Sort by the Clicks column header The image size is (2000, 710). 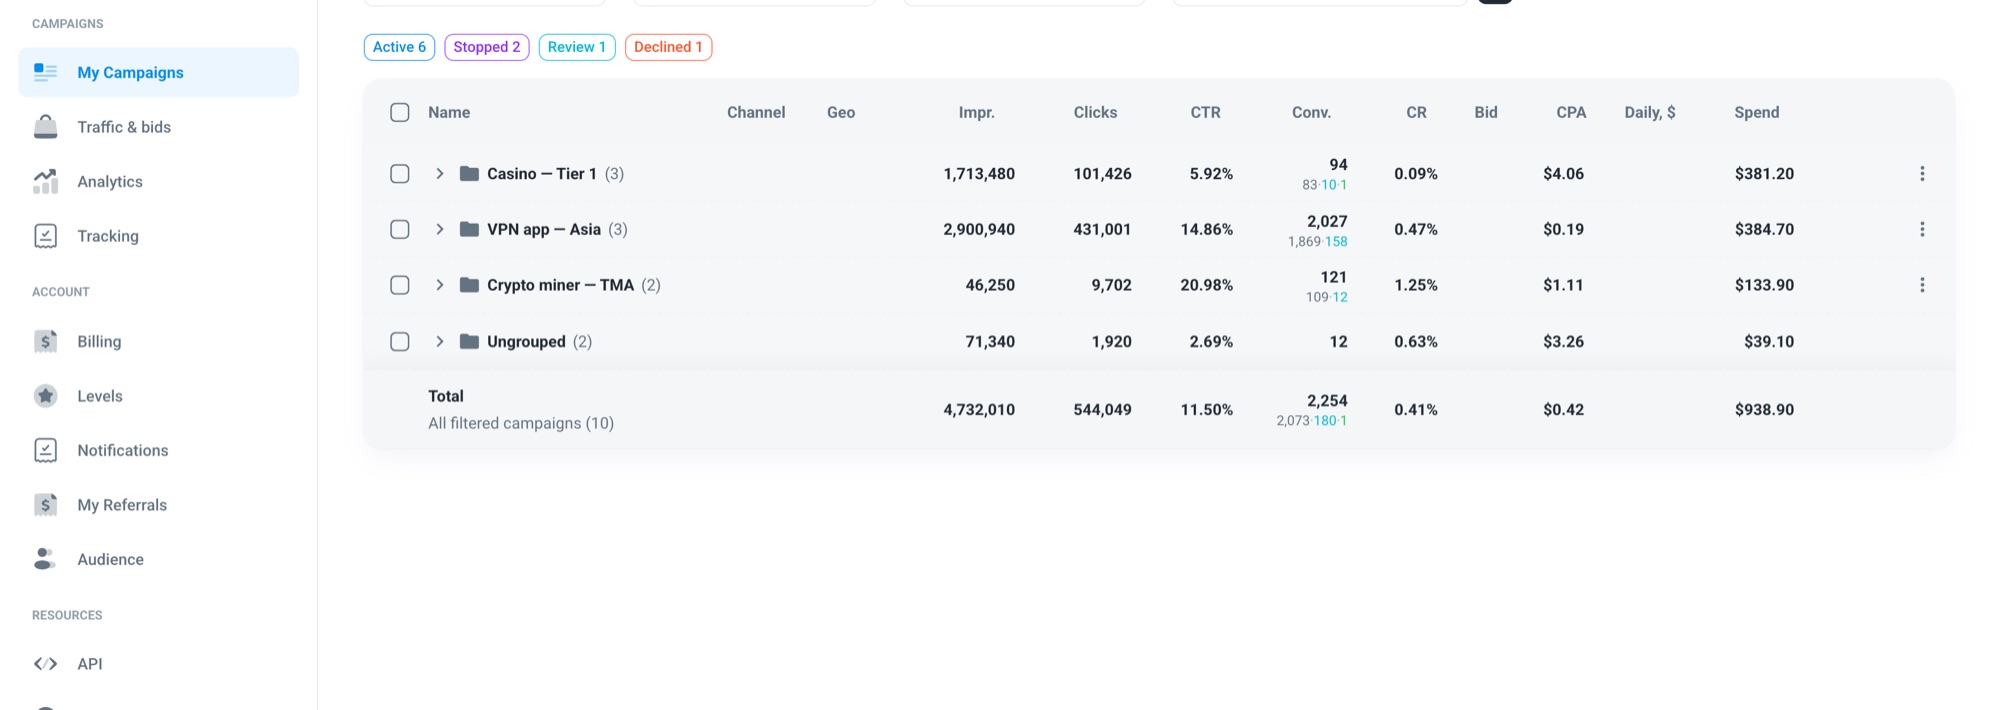click(1095, 112)
